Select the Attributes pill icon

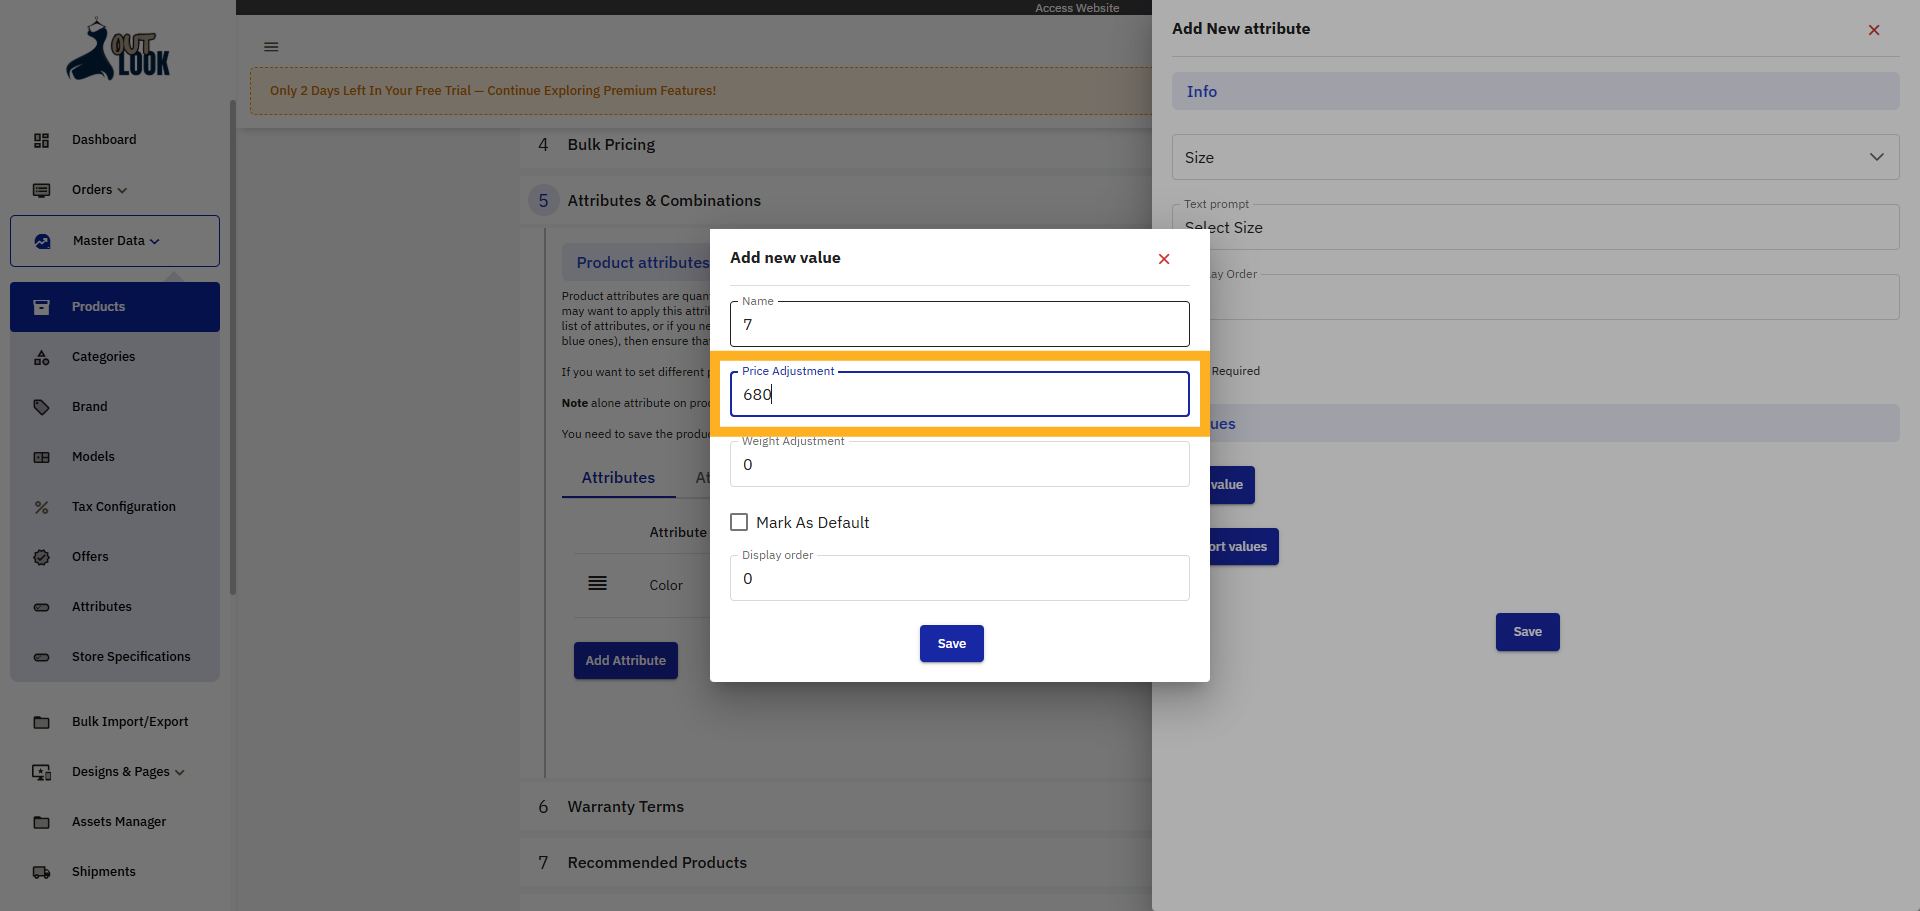41,607
